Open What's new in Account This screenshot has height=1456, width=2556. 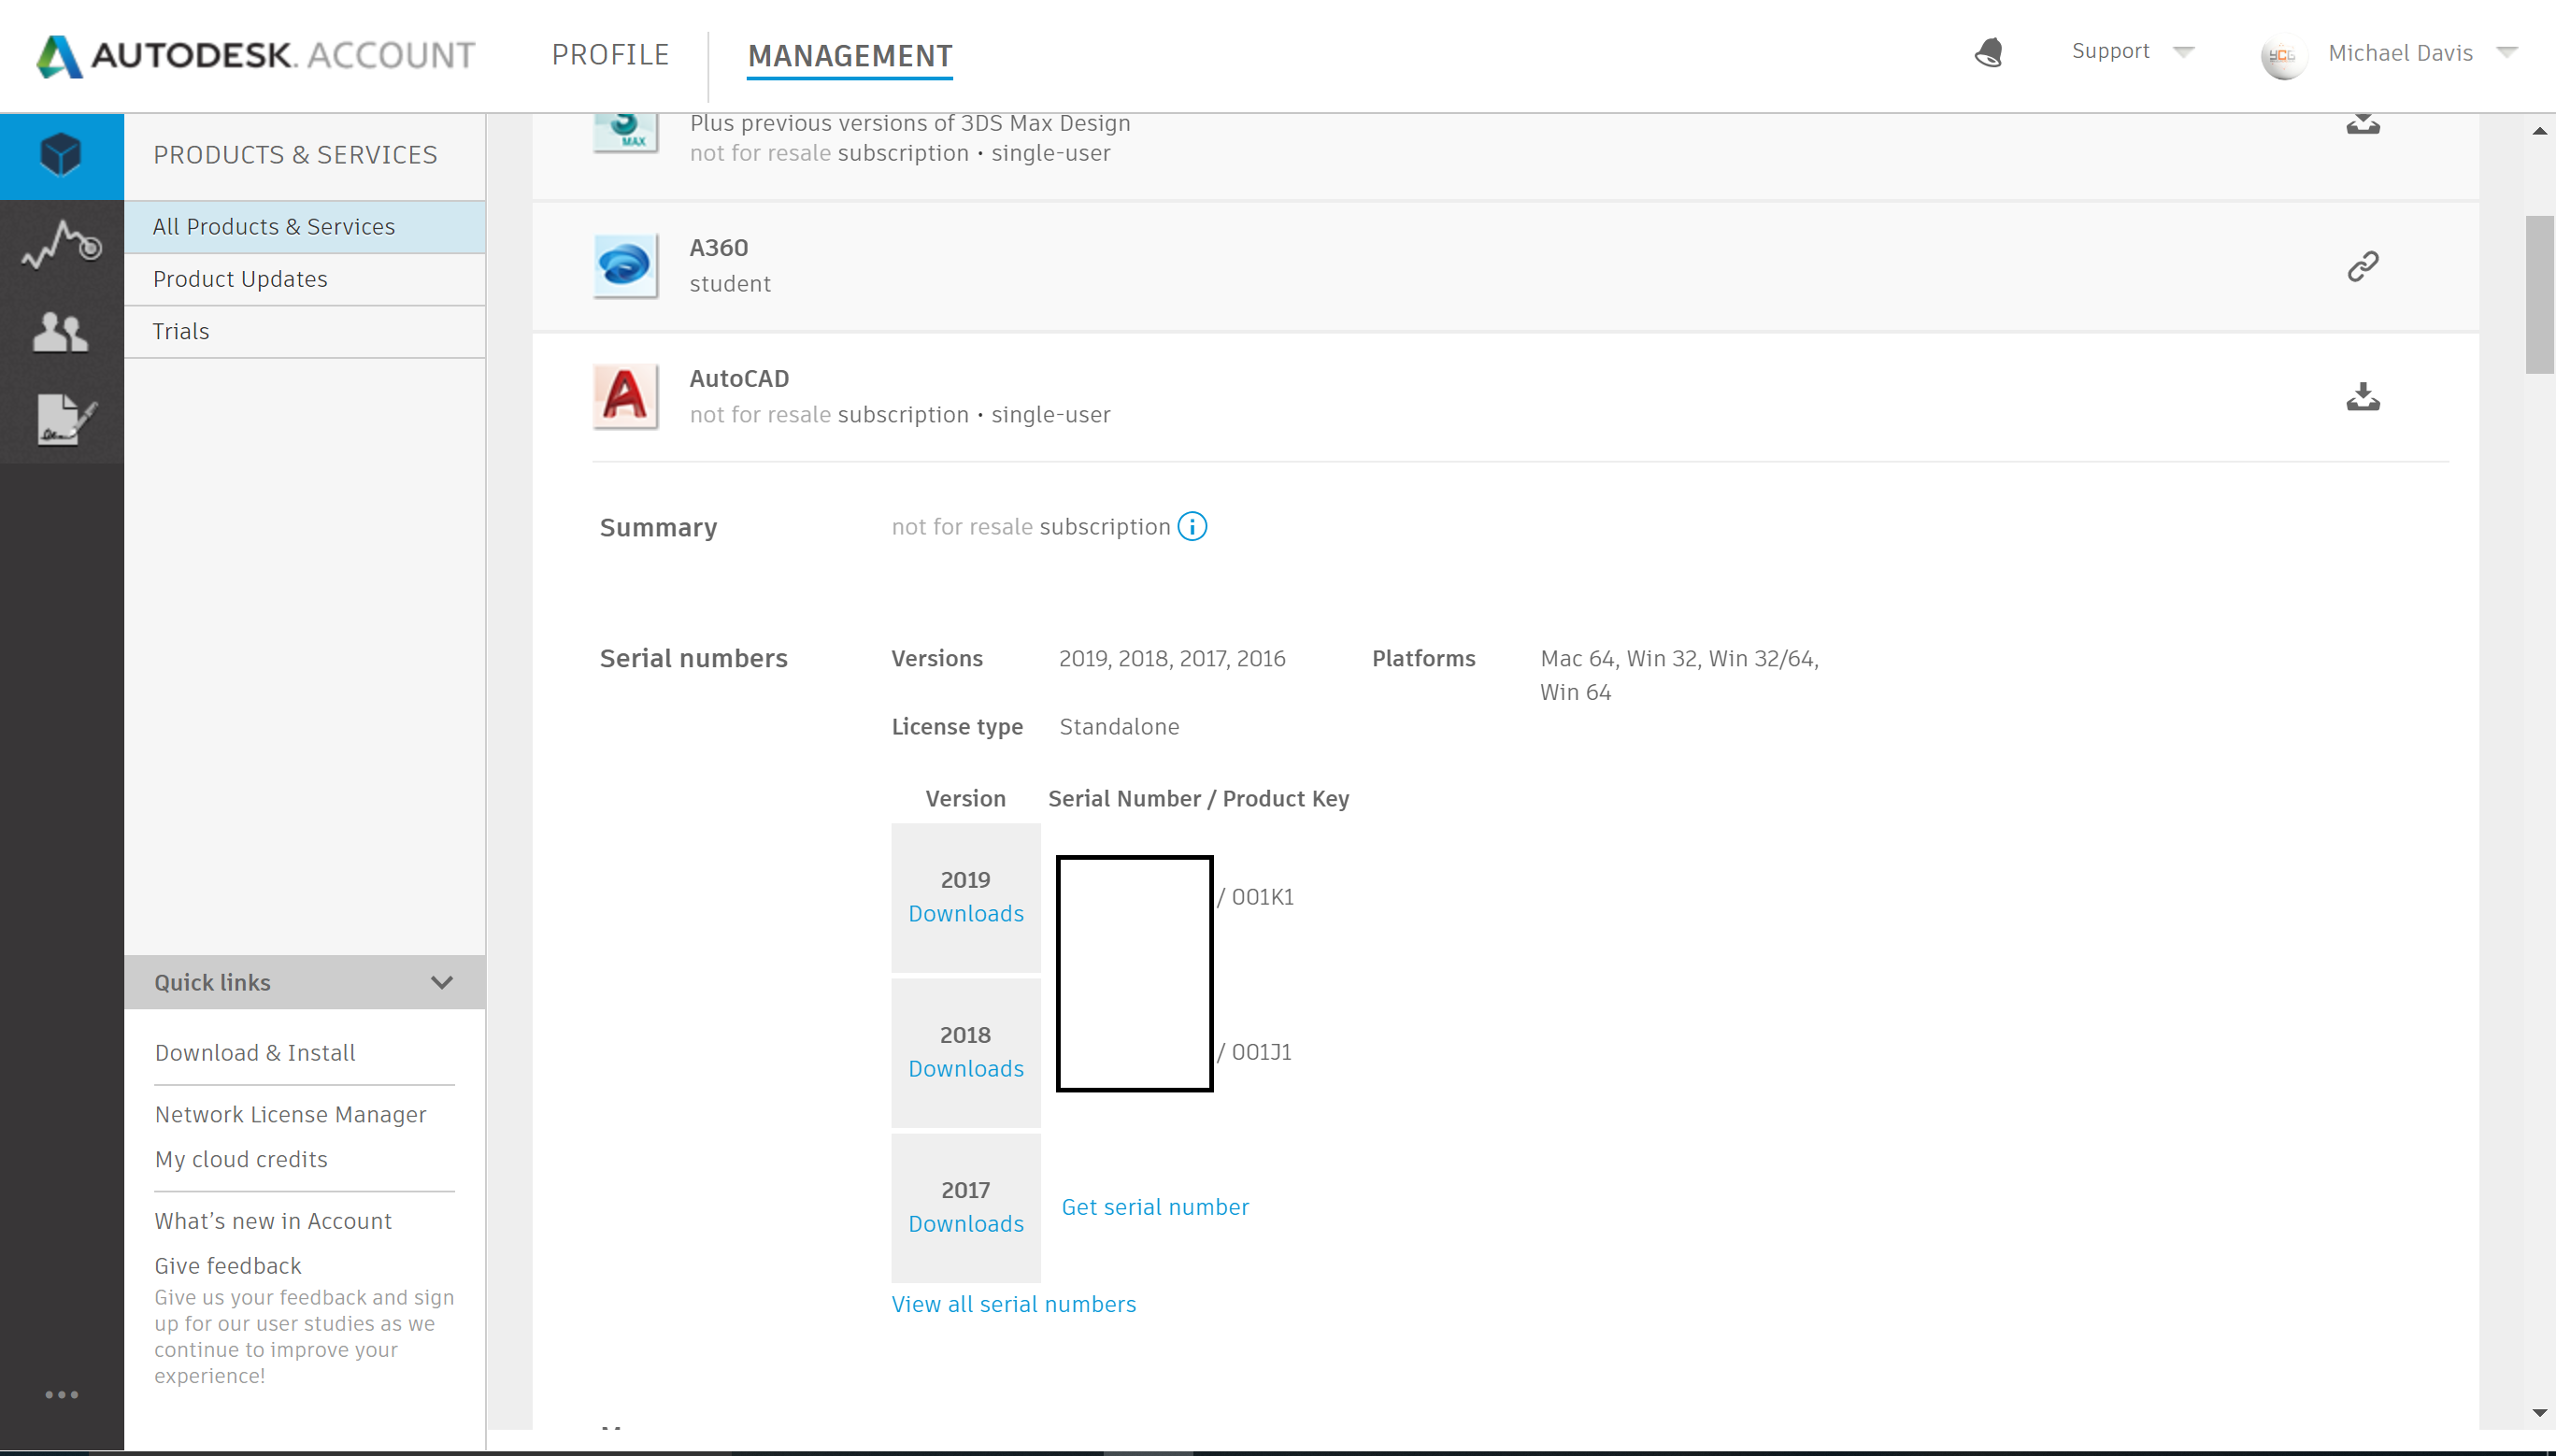273,1221
